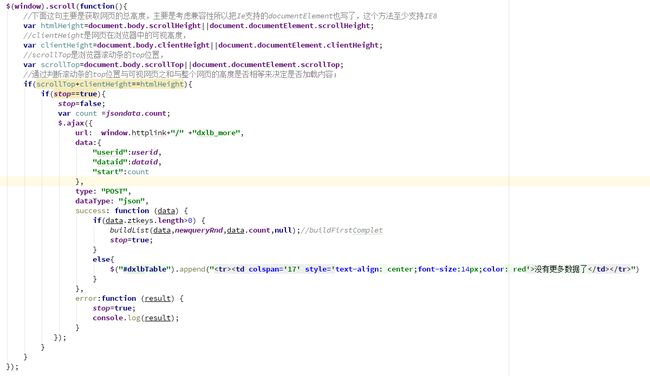The height and width of the screenshot is (376, 650).
Task: Click the var scrollTop declaration
Action: (184, 65)
